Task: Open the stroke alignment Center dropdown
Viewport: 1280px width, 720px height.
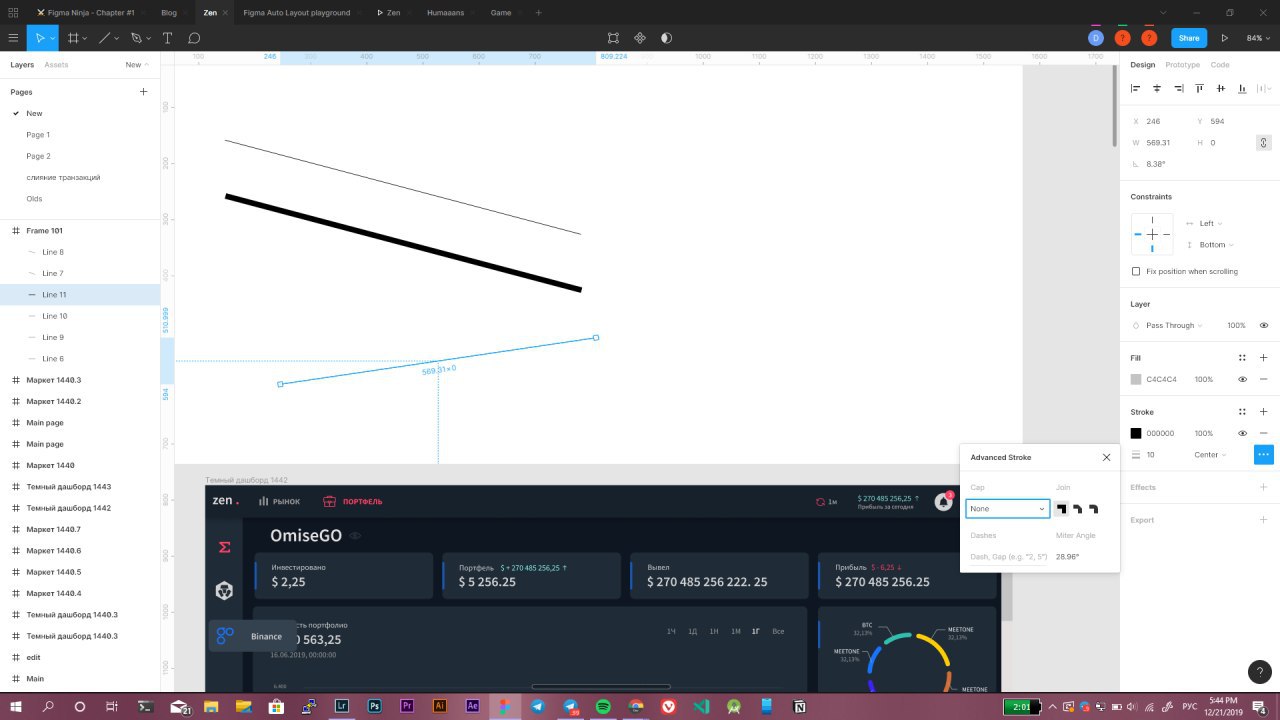Action: pos(1210,454)
